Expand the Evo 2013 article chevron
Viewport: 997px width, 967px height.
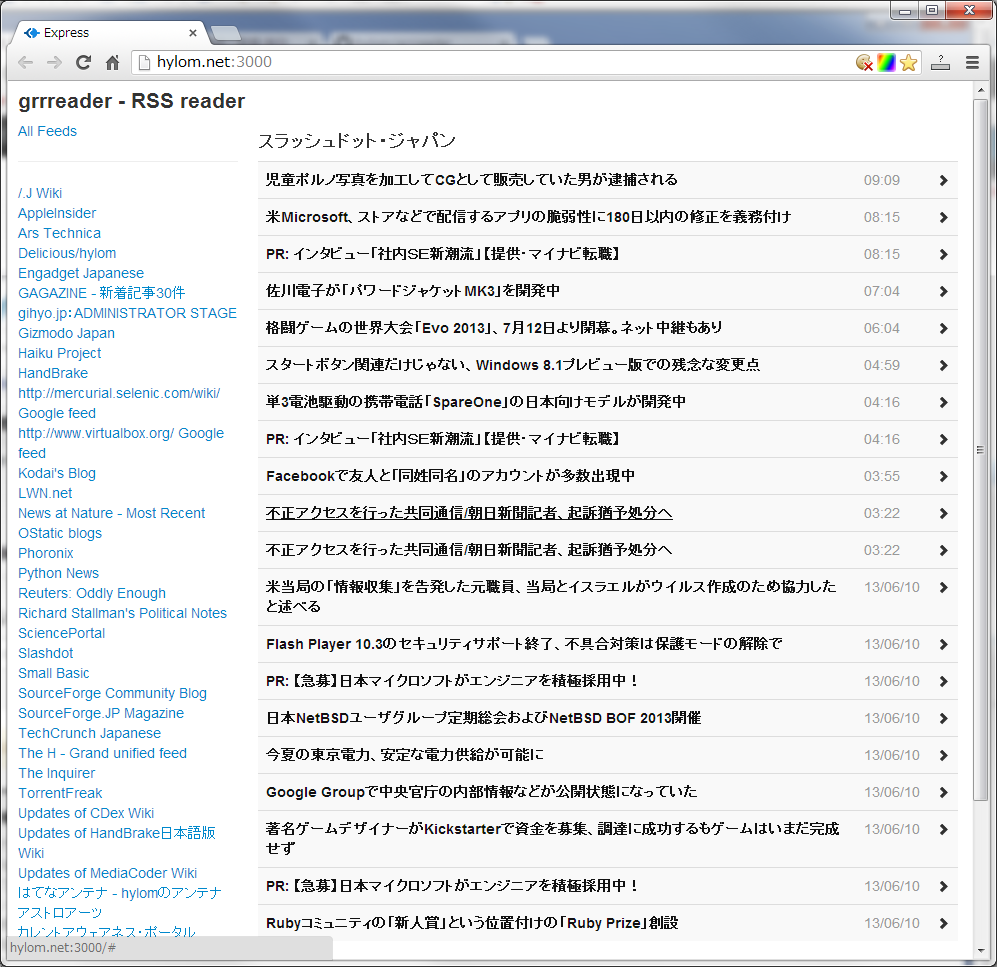[943, 328]
